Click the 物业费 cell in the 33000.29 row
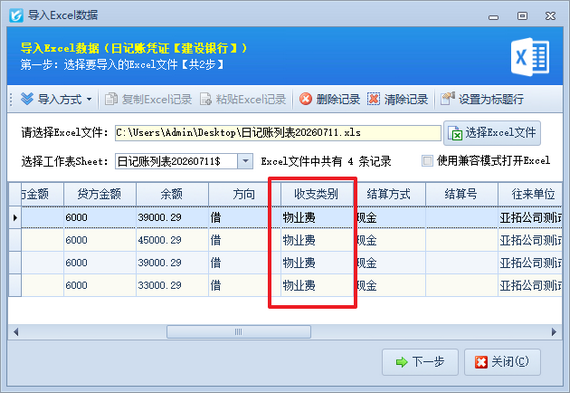The height and width of the screenshot is (393, 570). [317, 285]
